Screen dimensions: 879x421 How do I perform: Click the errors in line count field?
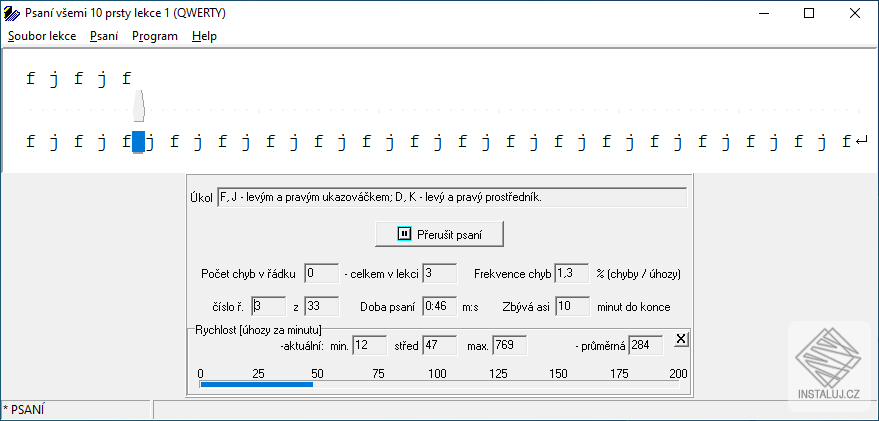(322, 272)
